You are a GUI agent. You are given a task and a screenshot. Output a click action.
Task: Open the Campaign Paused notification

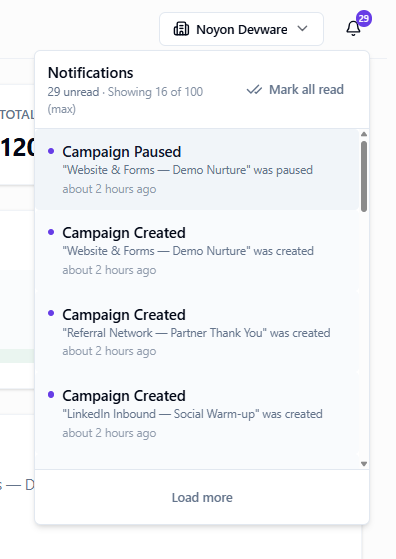click(x=197, y=169)
